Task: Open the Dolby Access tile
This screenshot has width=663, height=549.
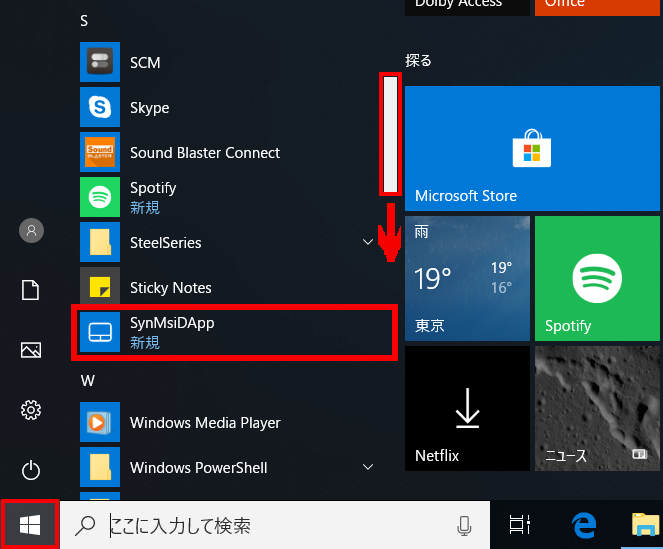Action: click(467, 8)
